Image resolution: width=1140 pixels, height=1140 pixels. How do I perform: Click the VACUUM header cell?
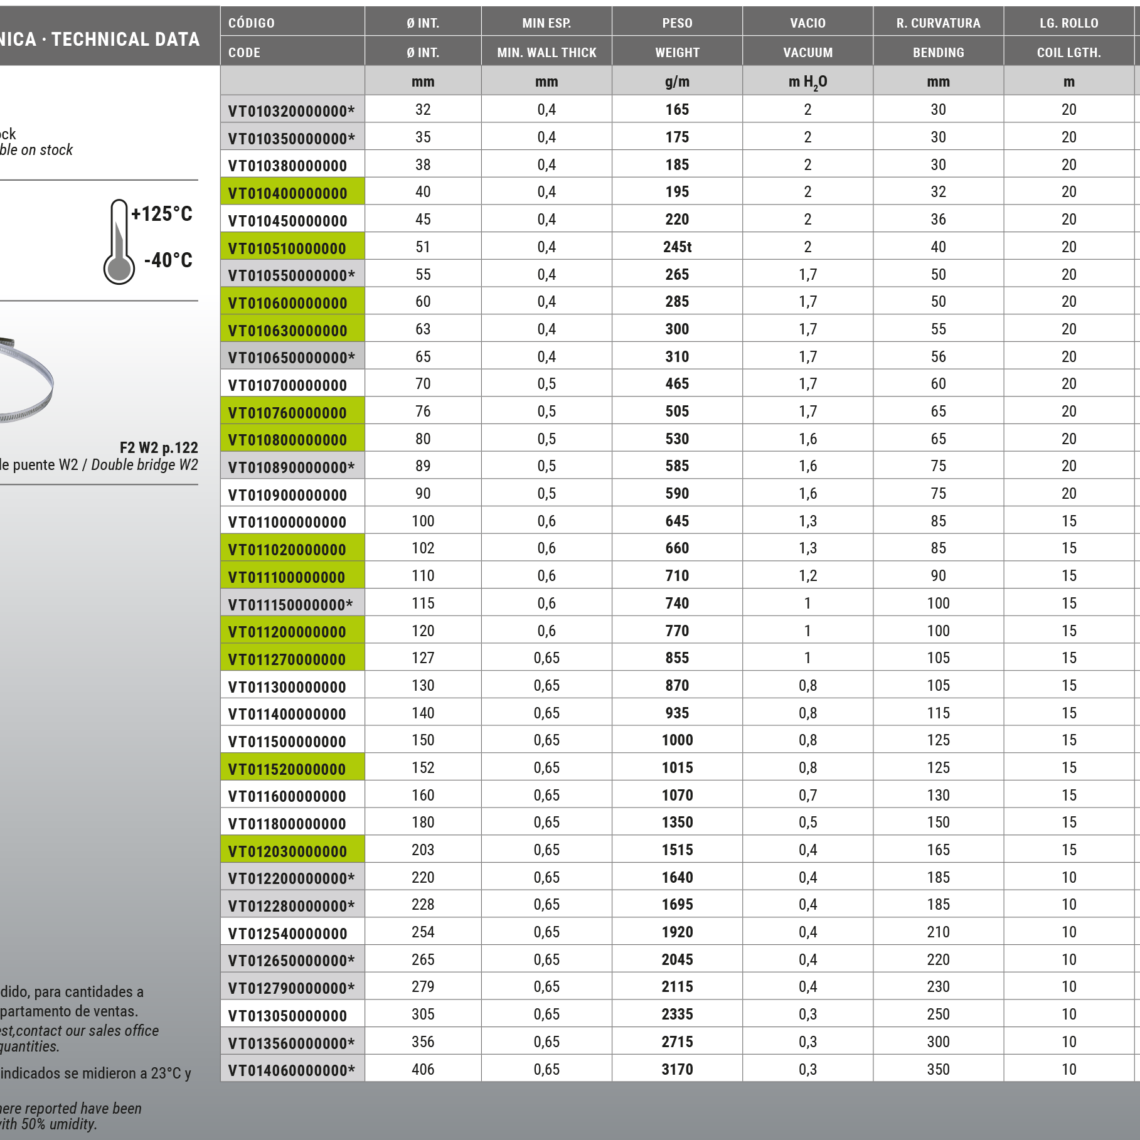[807, 52]
